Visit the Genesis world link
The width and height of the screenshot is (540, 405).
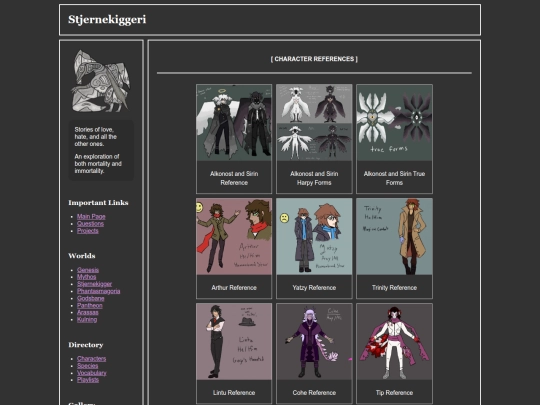click(x=88, y=270)
